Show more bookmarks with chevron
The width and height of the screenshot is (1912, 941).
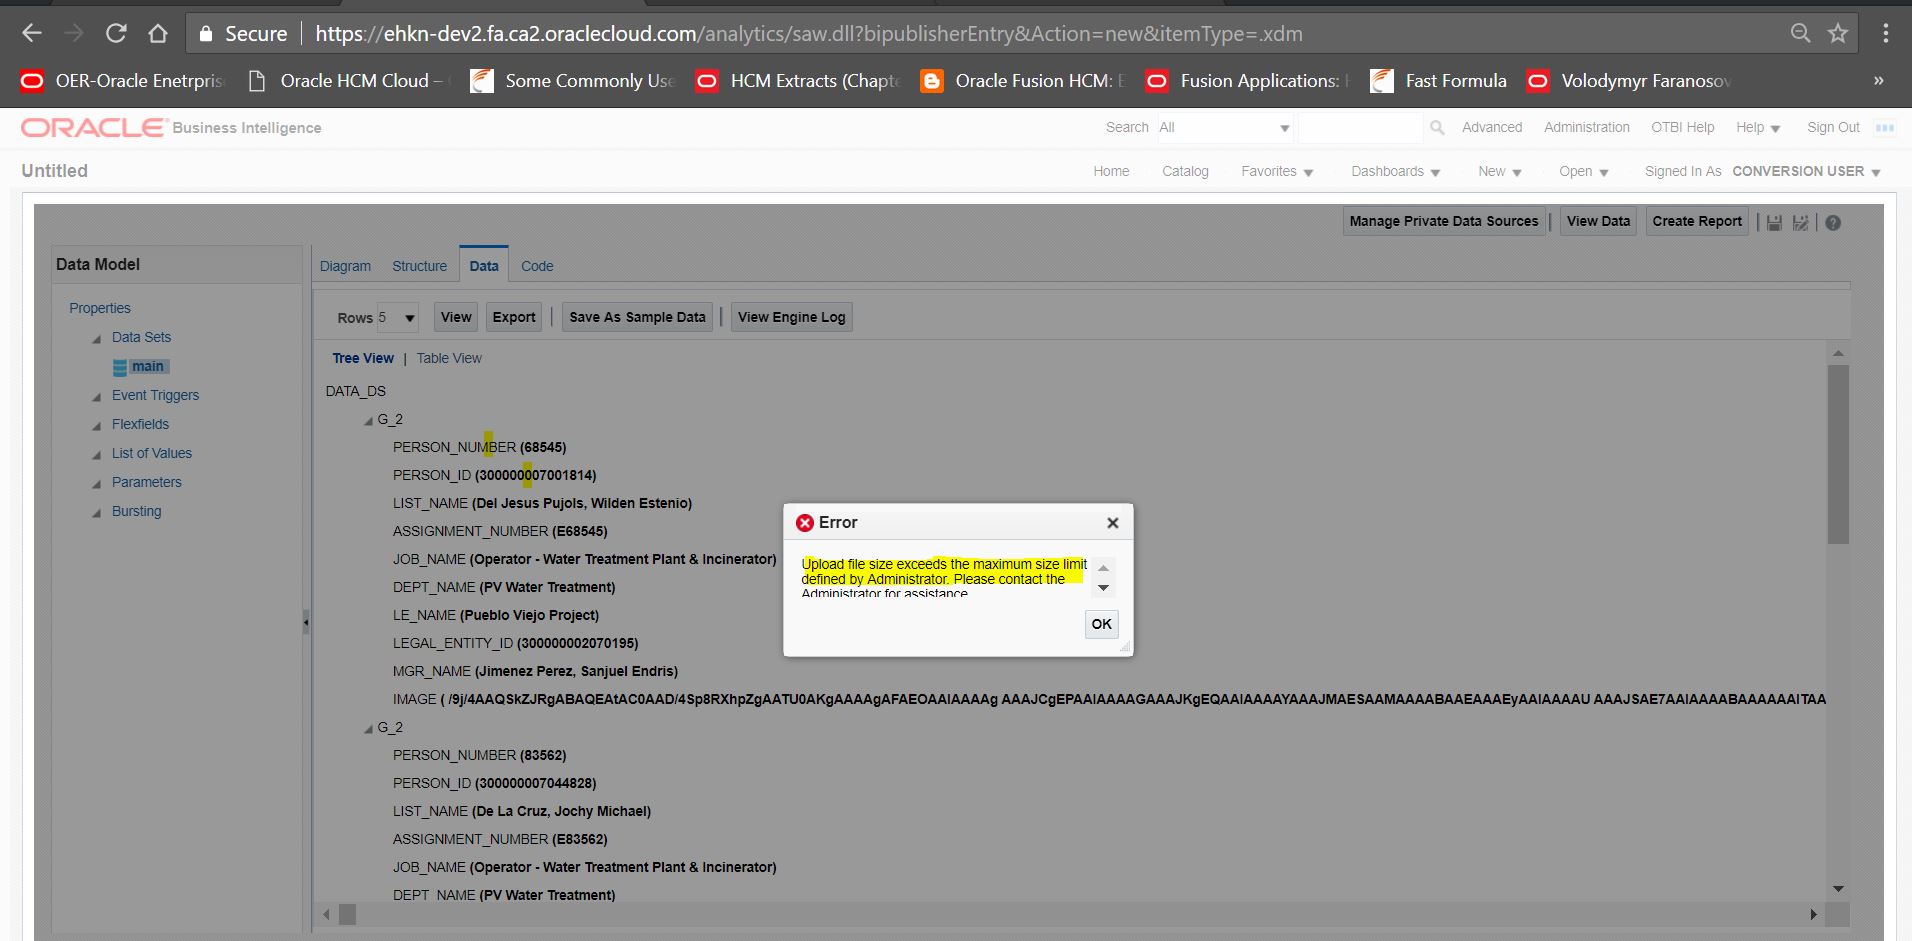[x=1878, y=81]
